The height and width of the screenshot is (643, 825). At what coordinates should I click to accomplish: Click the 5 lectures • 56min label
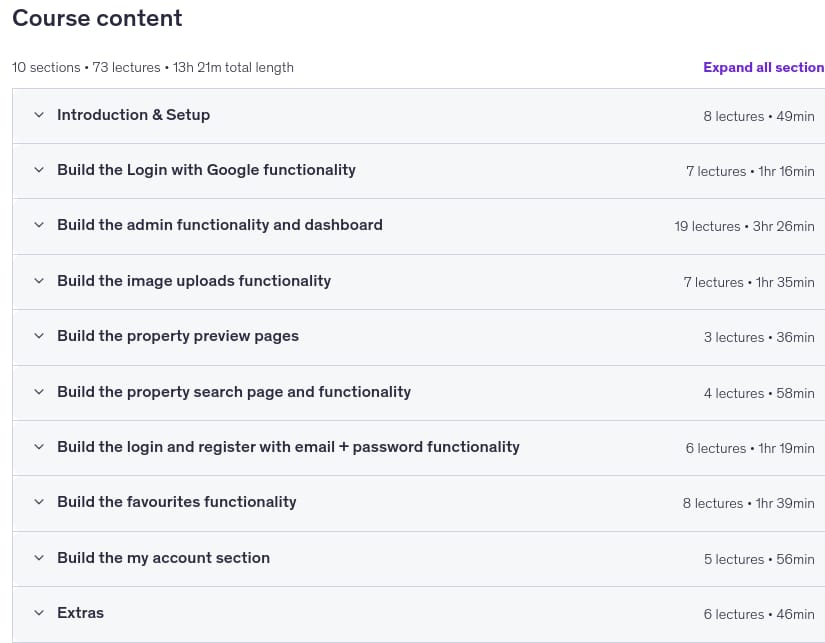759,559
